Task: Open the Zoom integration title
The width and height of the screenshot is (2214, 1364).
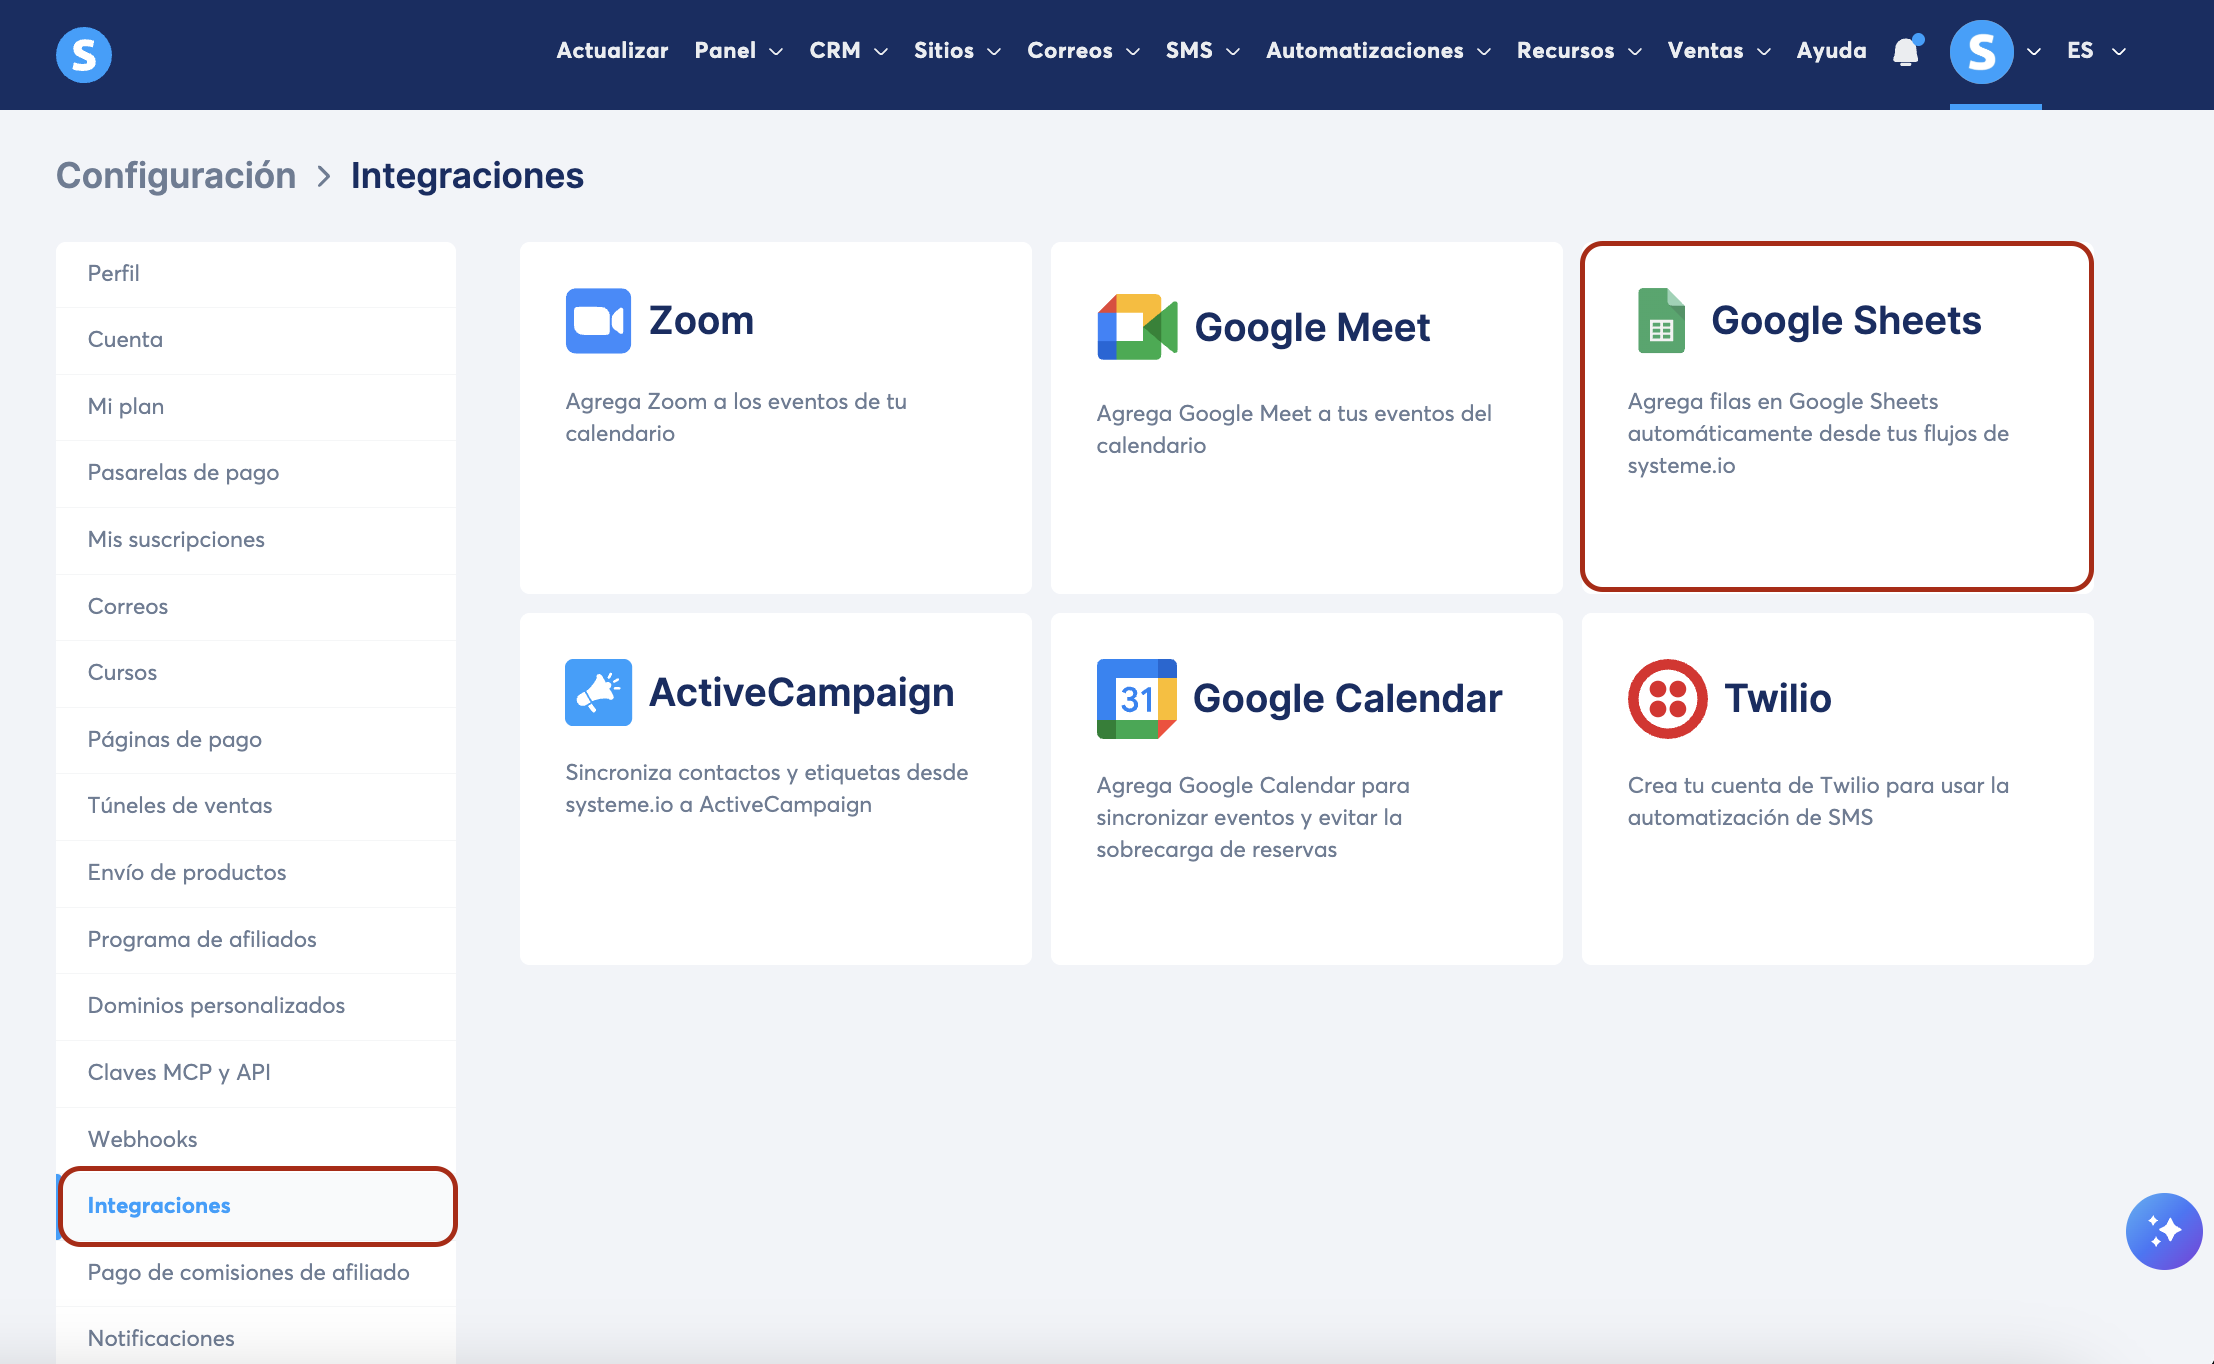Action: pyautogui.click(x=701, y=321)
